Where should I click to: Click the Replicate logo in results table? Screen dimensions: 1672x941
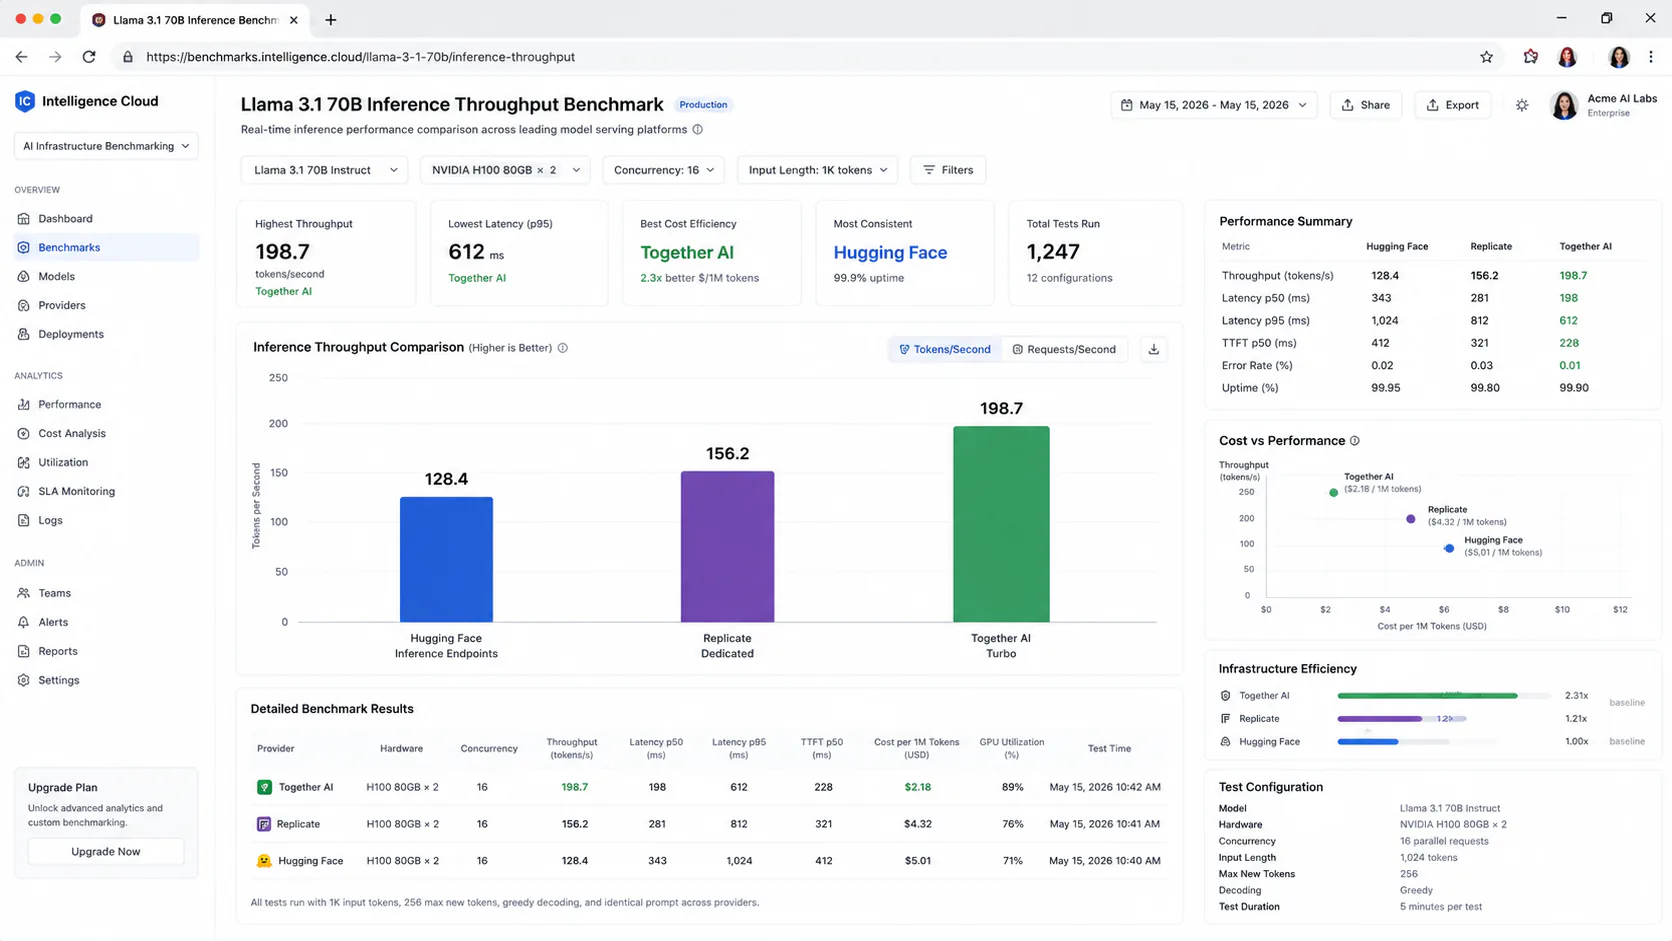[x=264, y=824]
